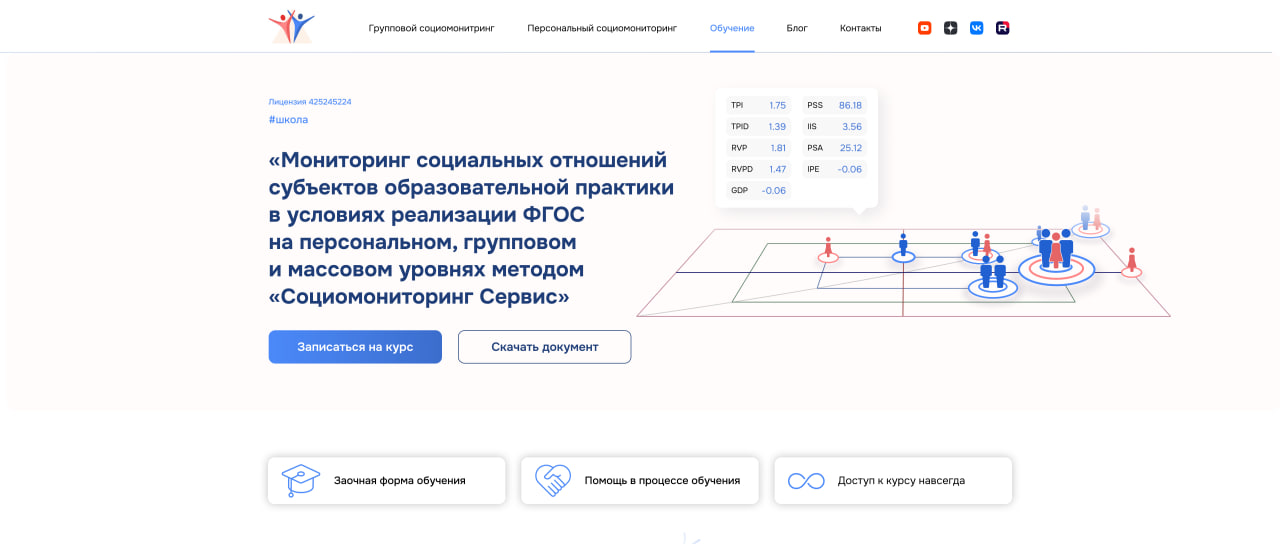
Task: Click the TPID value 1.39
Action: pos(777,127)
